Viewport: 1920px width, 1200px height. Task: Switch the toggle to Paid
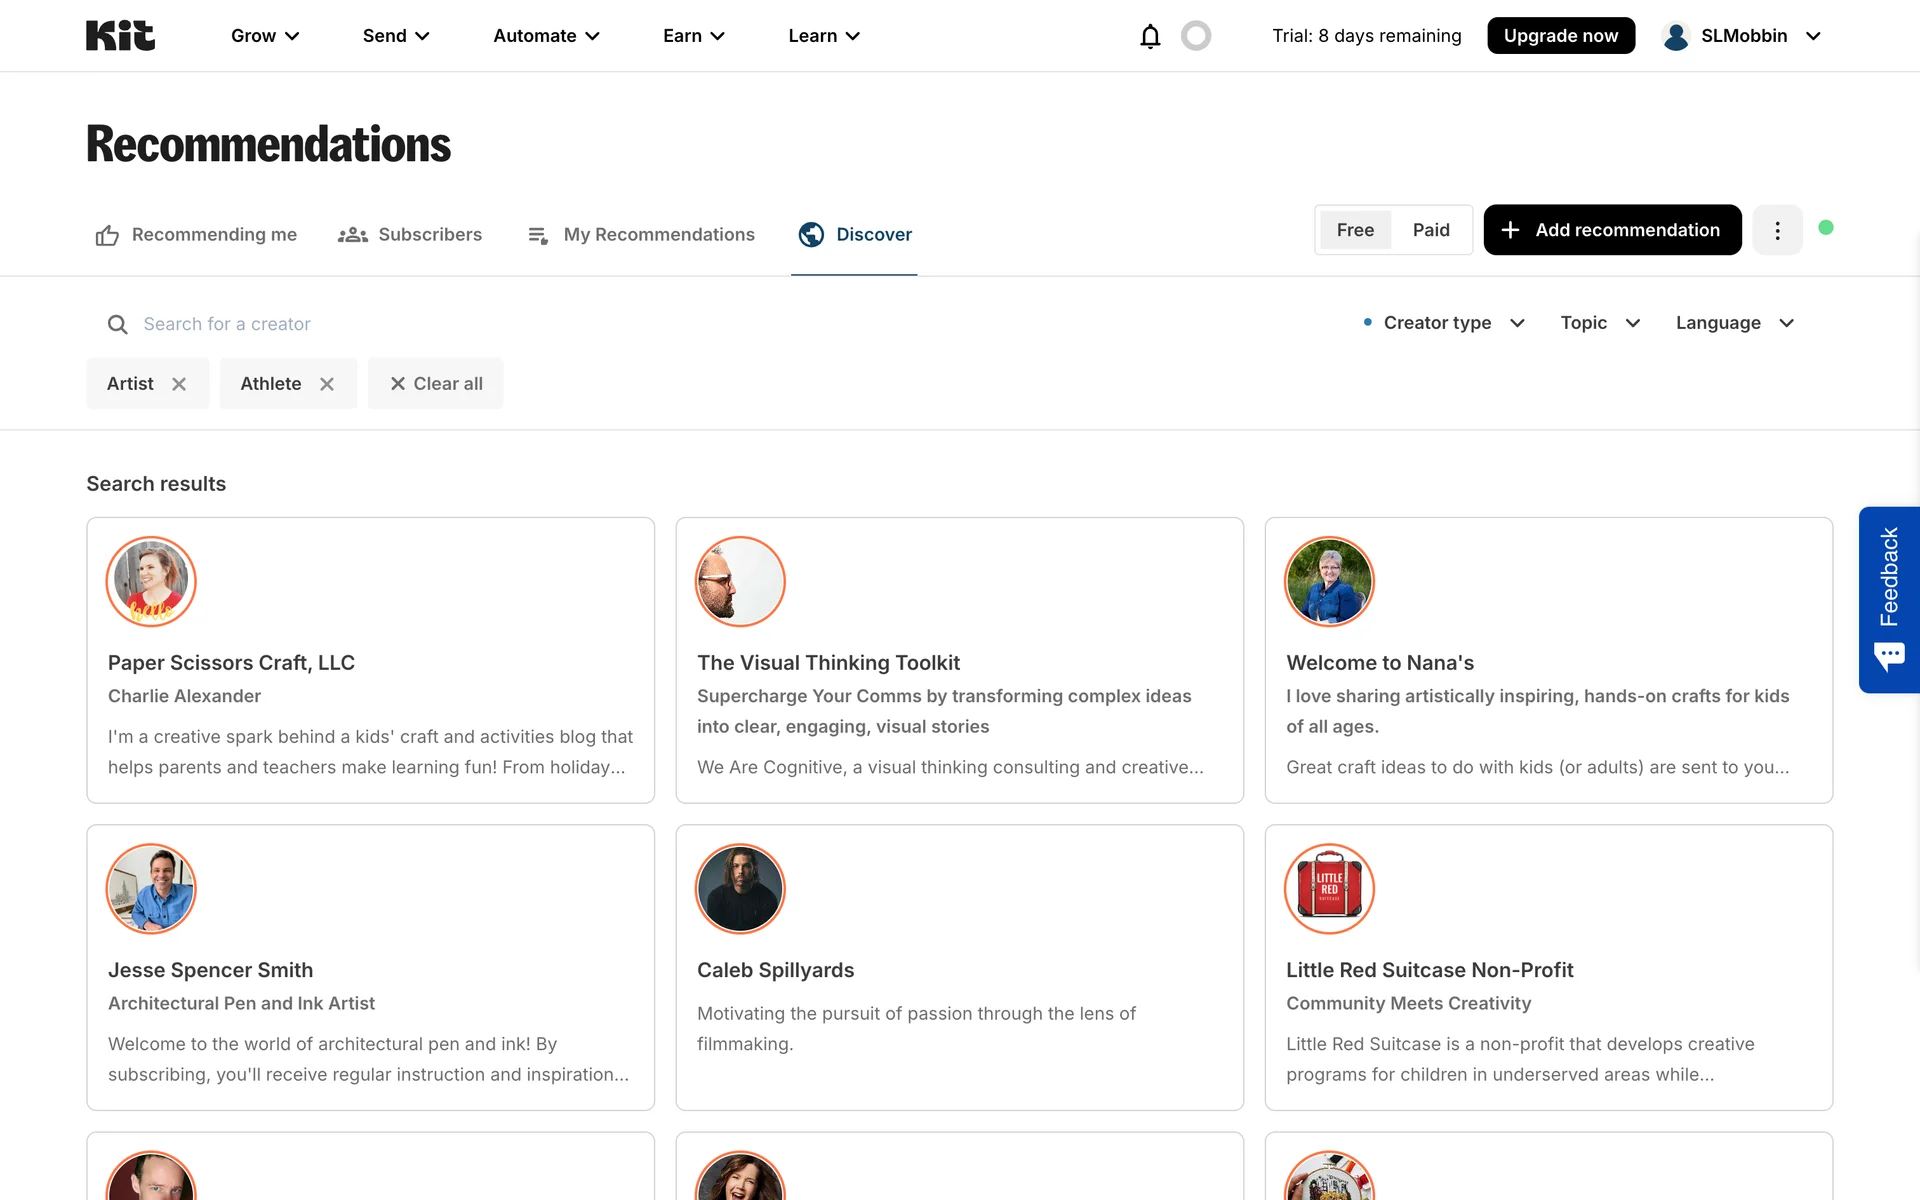coord(1431,230)
